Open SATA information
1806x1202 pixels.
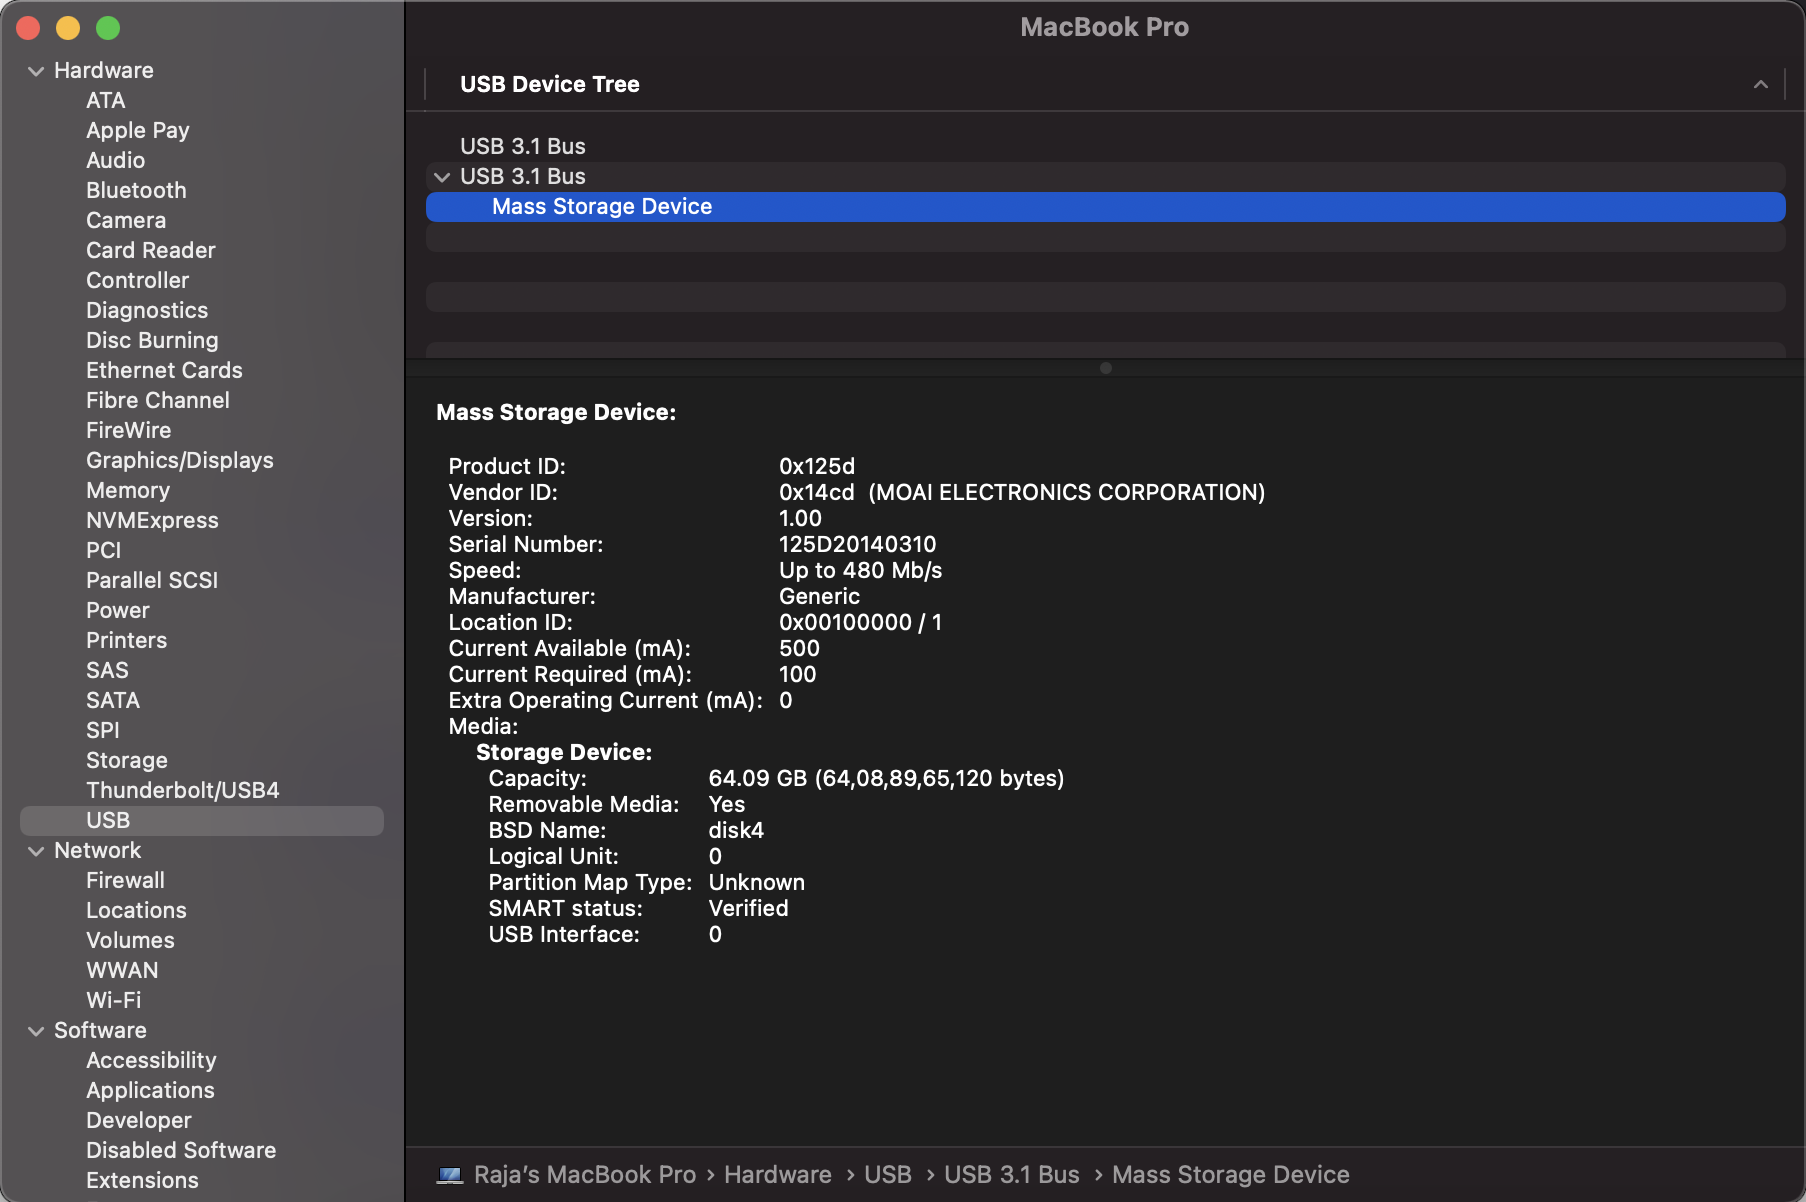[113, 700]
